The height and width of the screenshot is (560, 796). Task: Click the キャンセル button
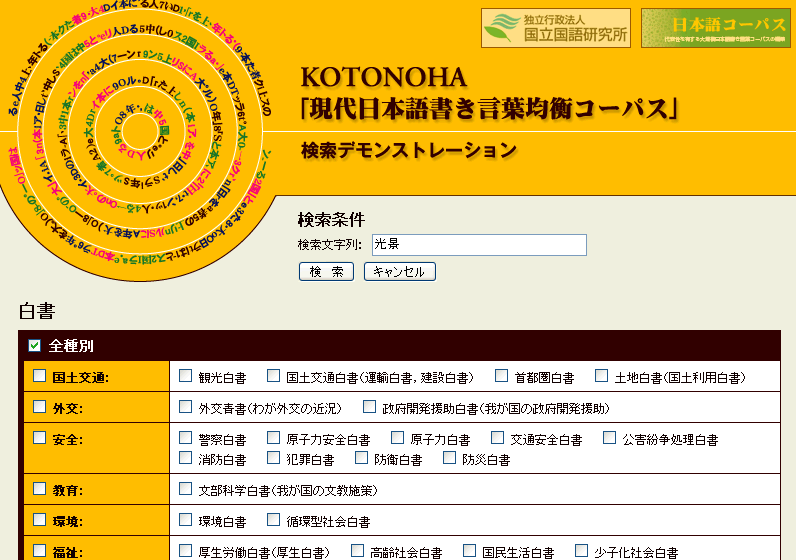point(400,272)
